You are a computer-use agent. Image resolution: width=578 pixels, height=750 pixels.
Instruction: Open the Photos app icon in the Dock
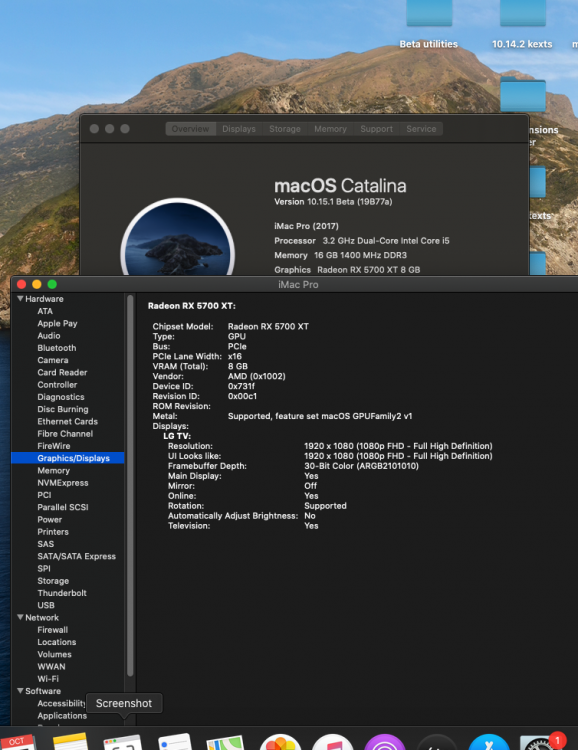(280, 742)
